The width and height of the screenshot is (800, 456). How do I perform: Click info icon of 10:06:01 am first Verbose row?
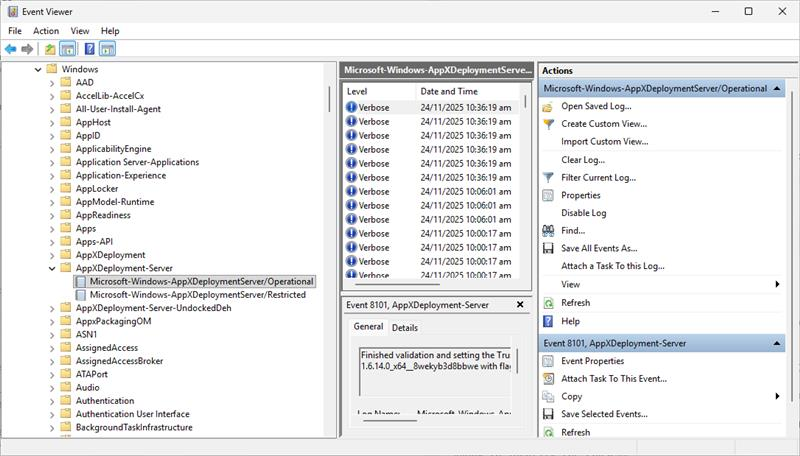tap(351, 191)
